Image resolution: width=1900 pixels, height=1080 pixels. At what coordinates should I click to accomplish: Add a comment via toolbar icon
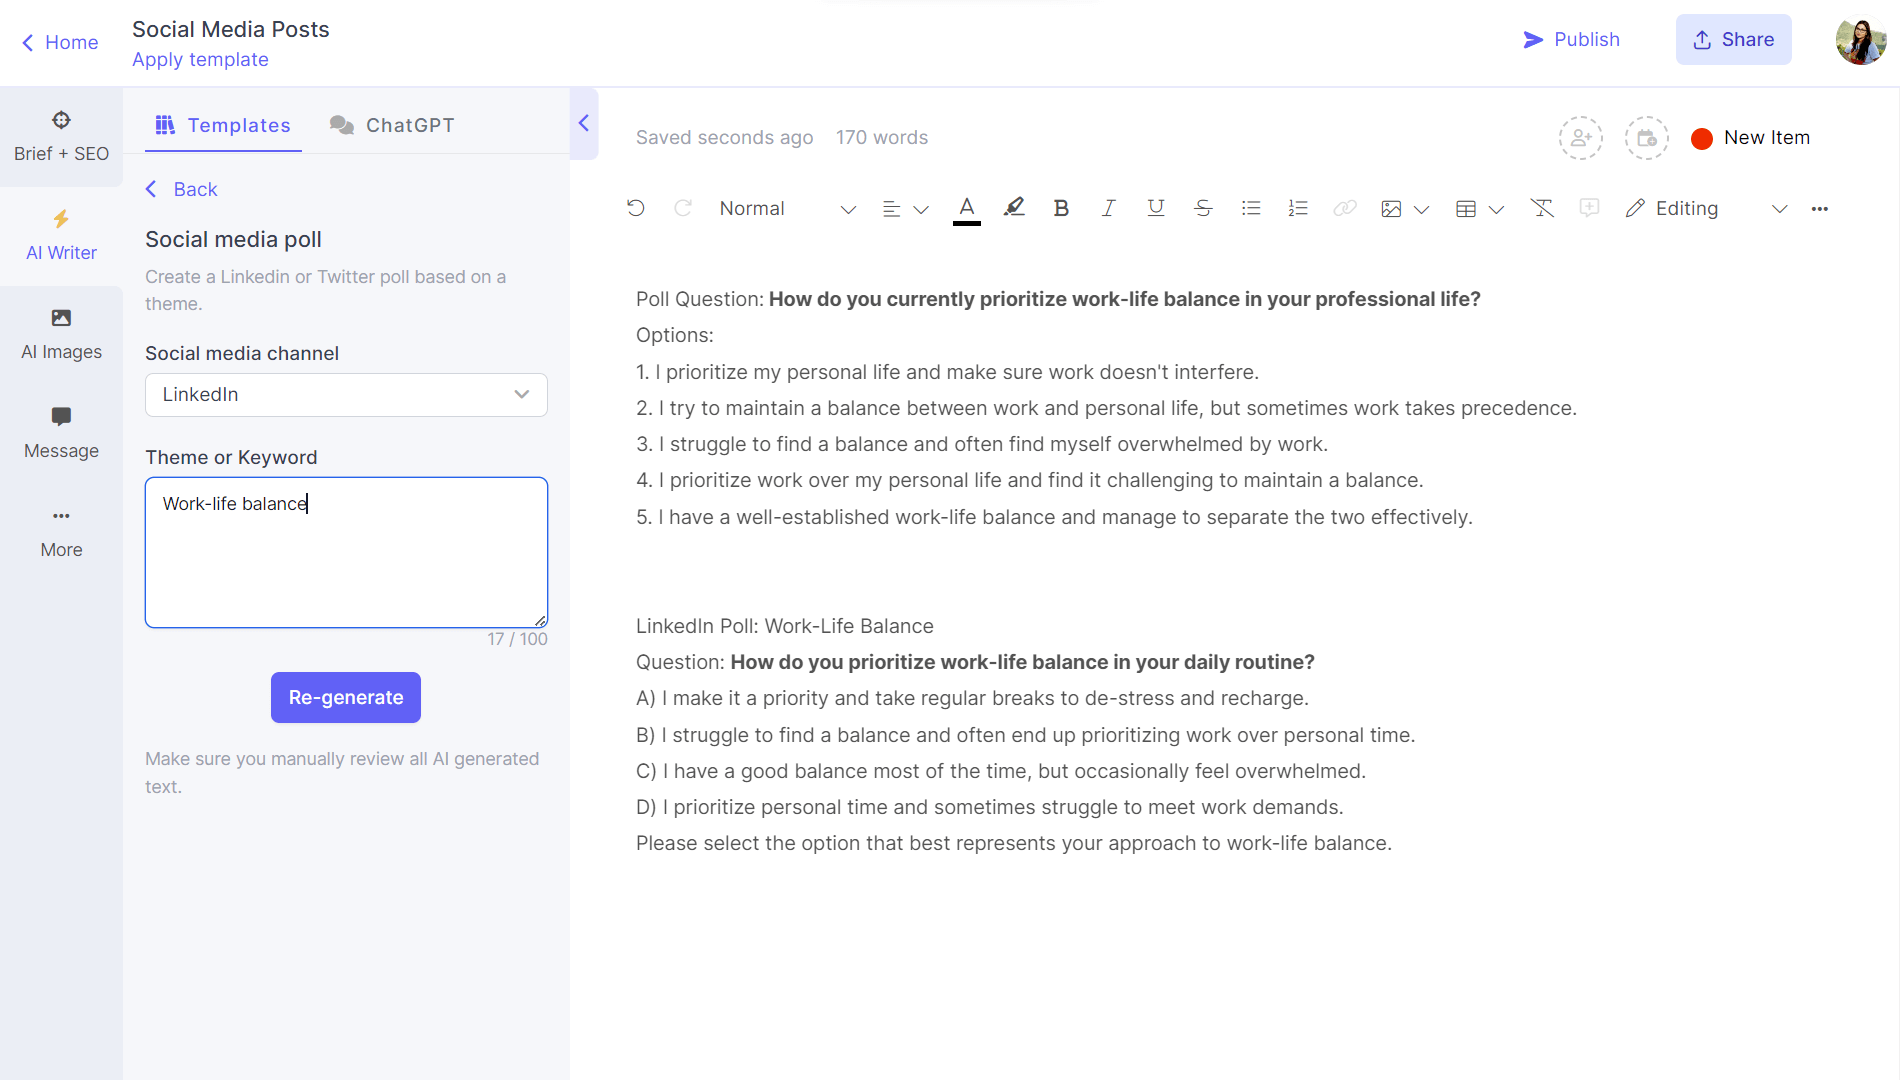click(1589, 208)
